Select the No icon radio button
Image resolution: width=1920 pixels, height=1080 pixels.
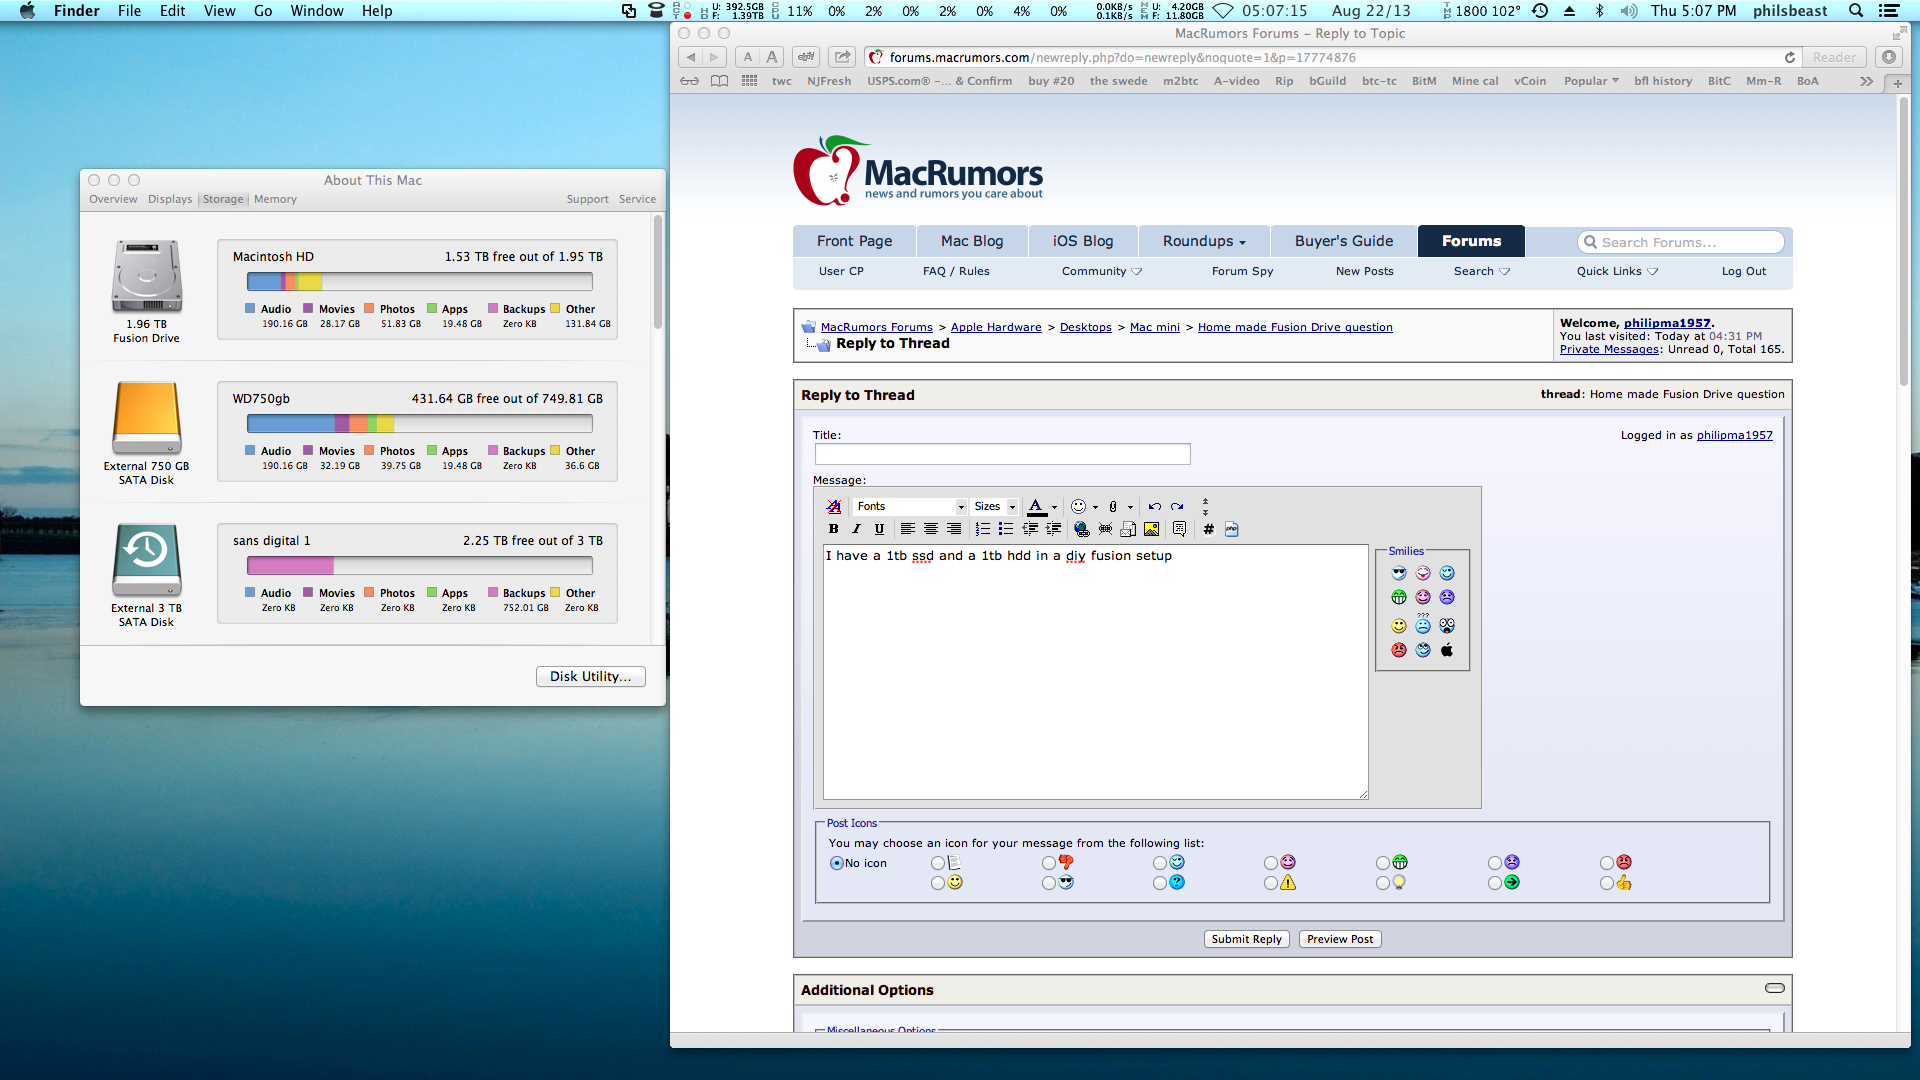coord(836,863)
